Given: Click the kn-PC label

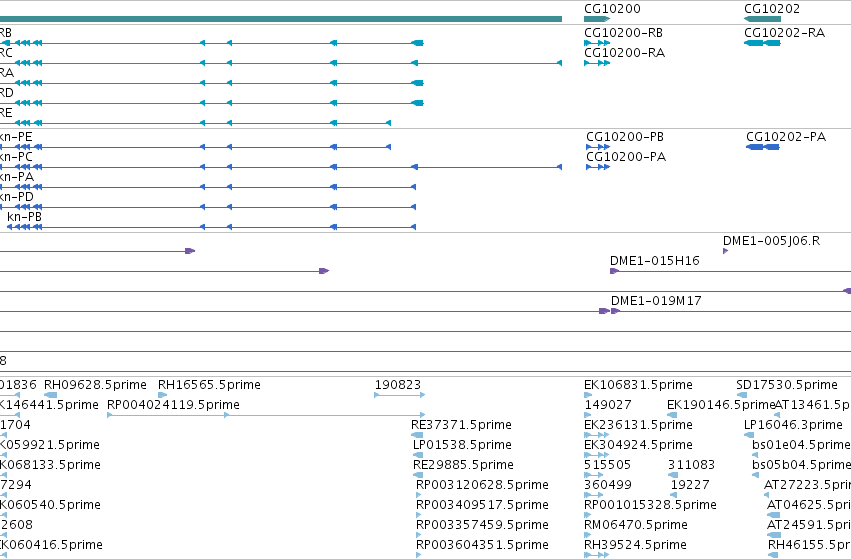Looking at the screenshot, I should pyautogui.click(x=16, y=157).
